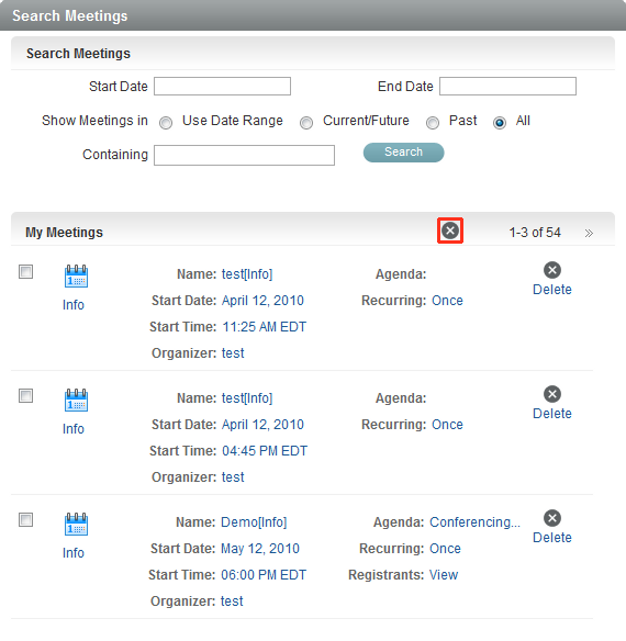Screen dimensions: 626x641
Task: Click Delete icon for the 11:25 AM meeting
Action: tap(552, 270)
